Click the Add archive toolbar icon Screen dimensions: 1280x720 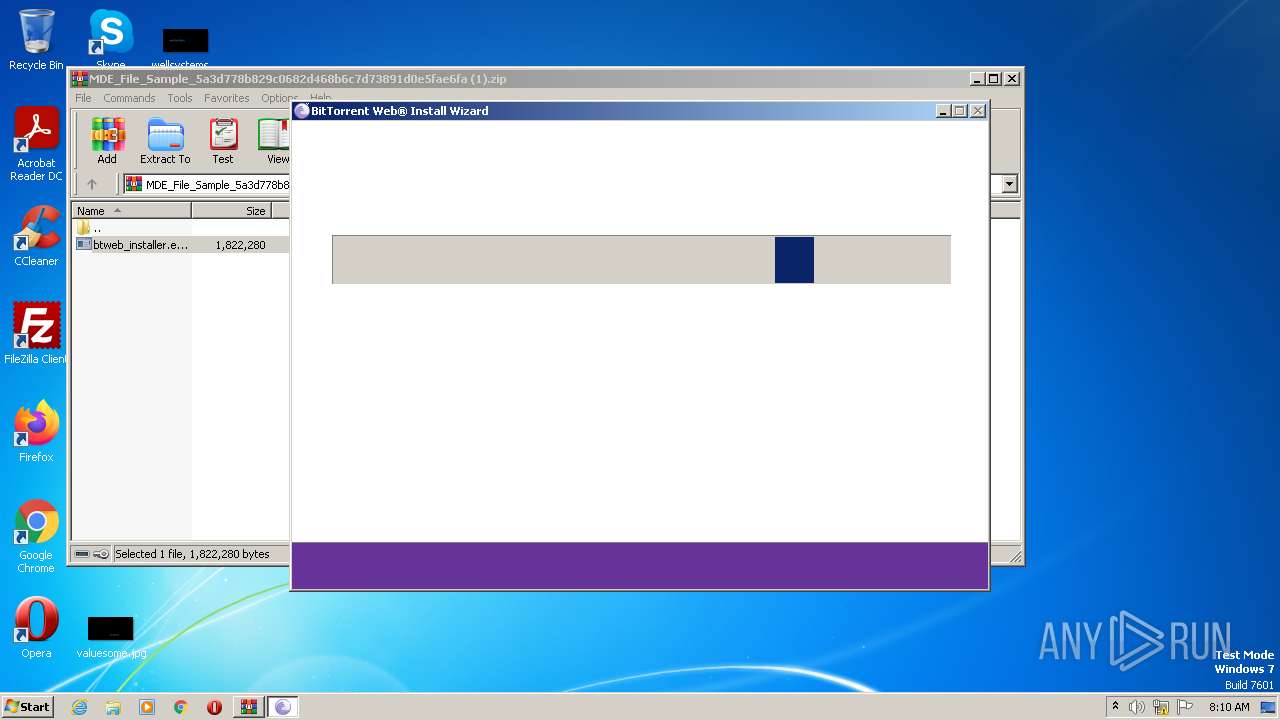pyautogui.click(x=107, y=141)
